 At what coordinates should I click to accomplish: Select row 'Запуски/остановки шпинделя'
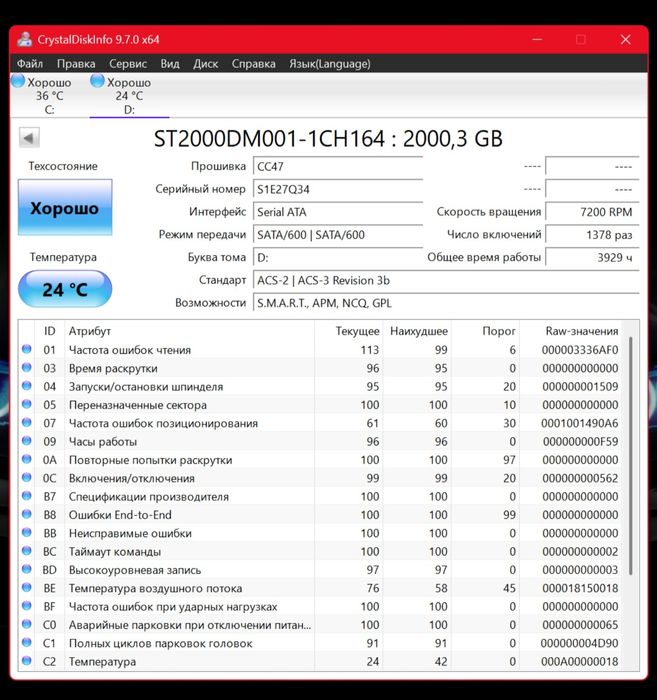[x=320, y=386]
